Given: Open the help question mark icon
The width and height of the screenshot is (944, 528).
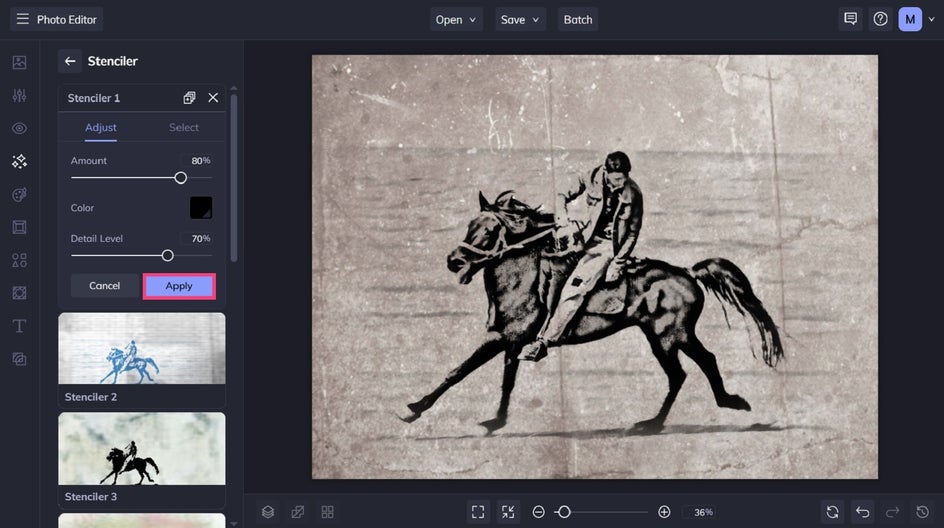Looking at the screenshot, I should pos(880,19).
